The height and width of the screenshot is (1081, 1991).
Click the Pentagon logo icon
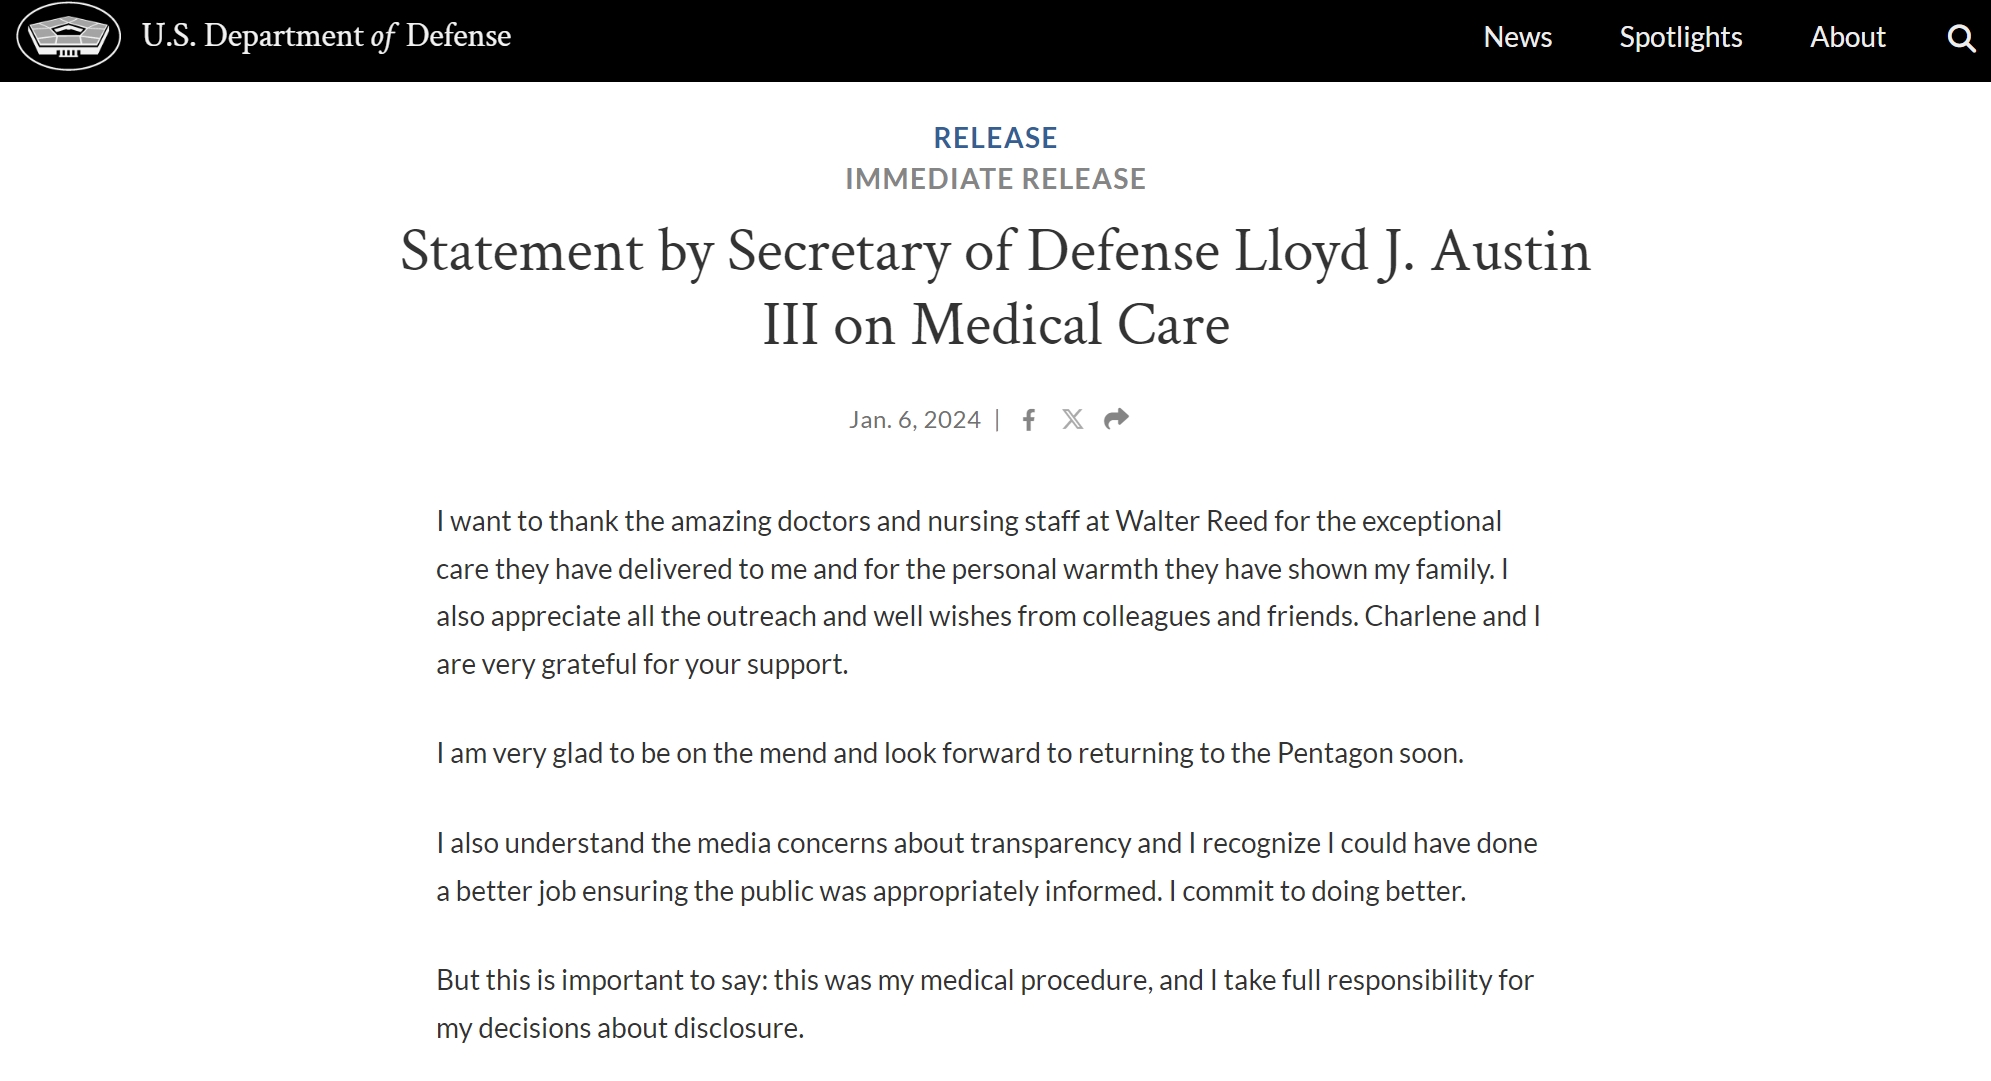tap(68, 37)
